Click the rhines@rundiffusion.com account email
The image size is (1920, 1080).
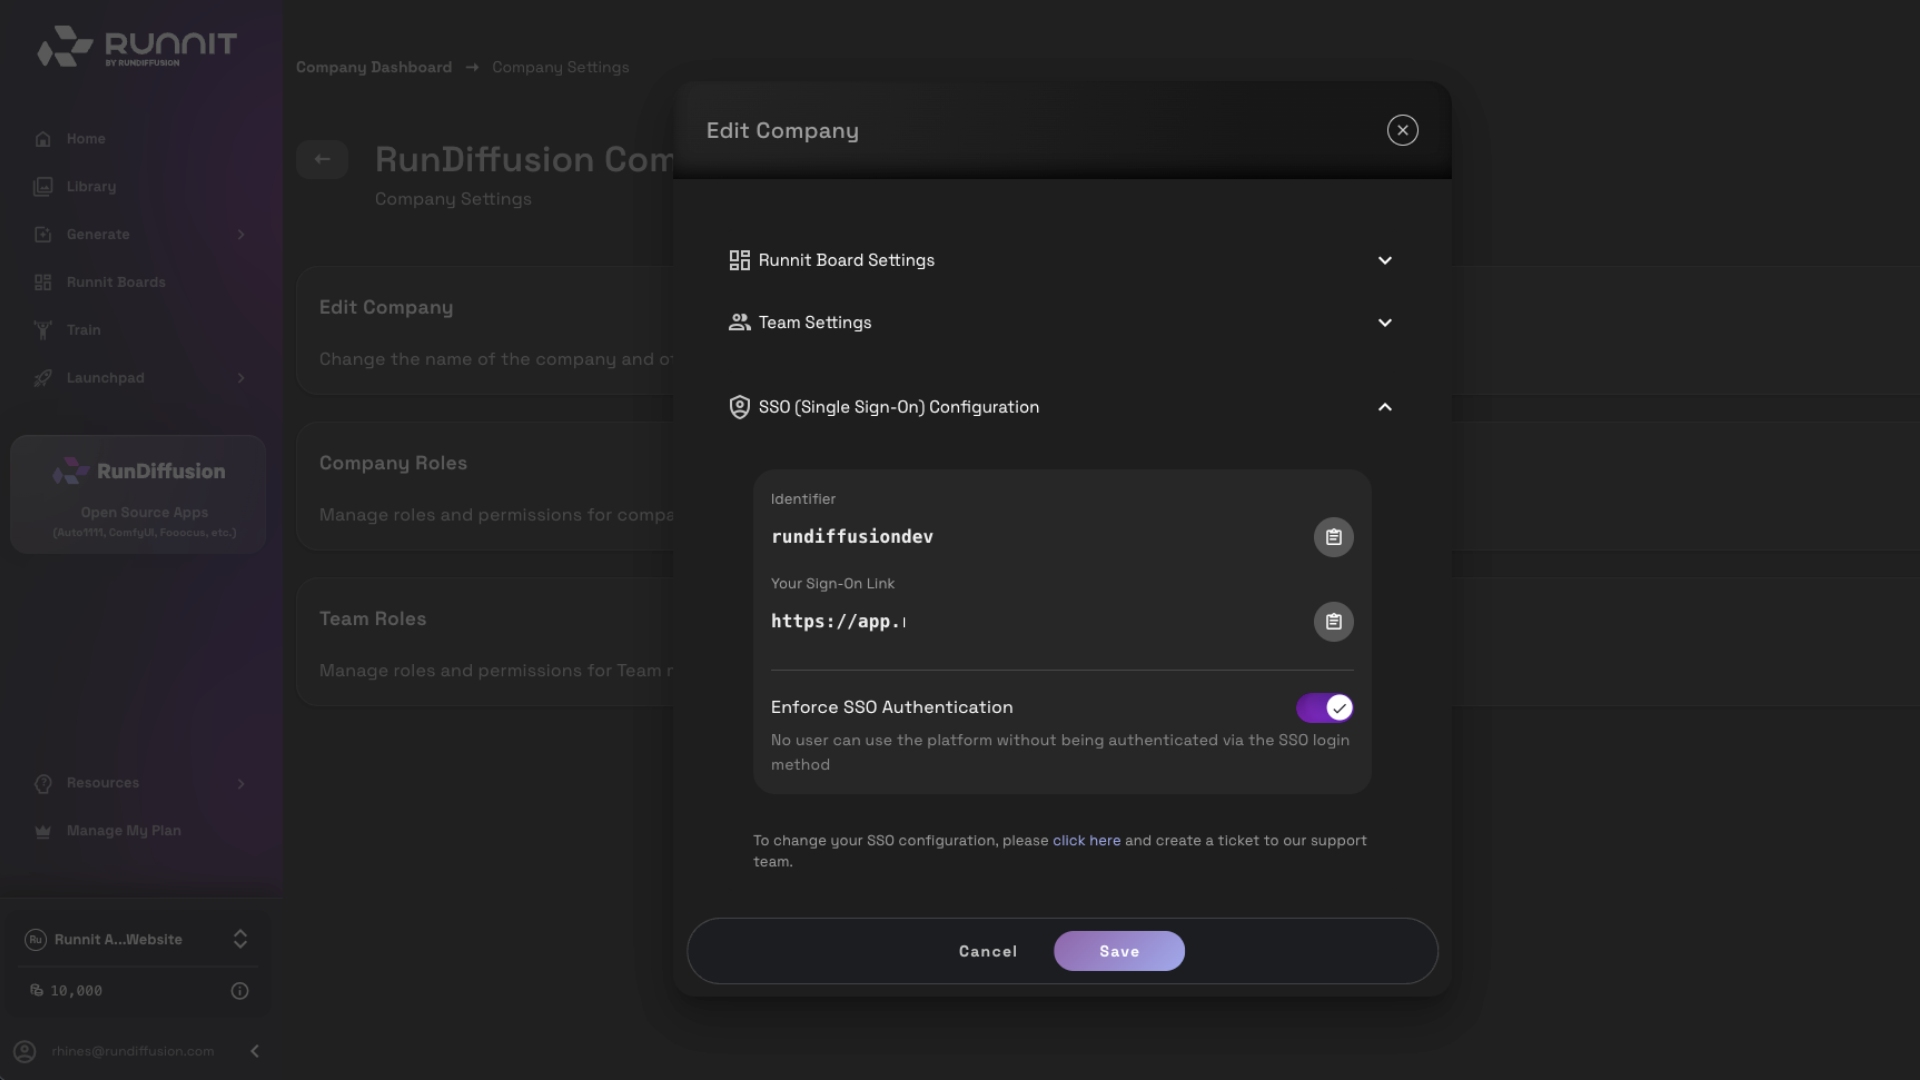click(133, 1052)
